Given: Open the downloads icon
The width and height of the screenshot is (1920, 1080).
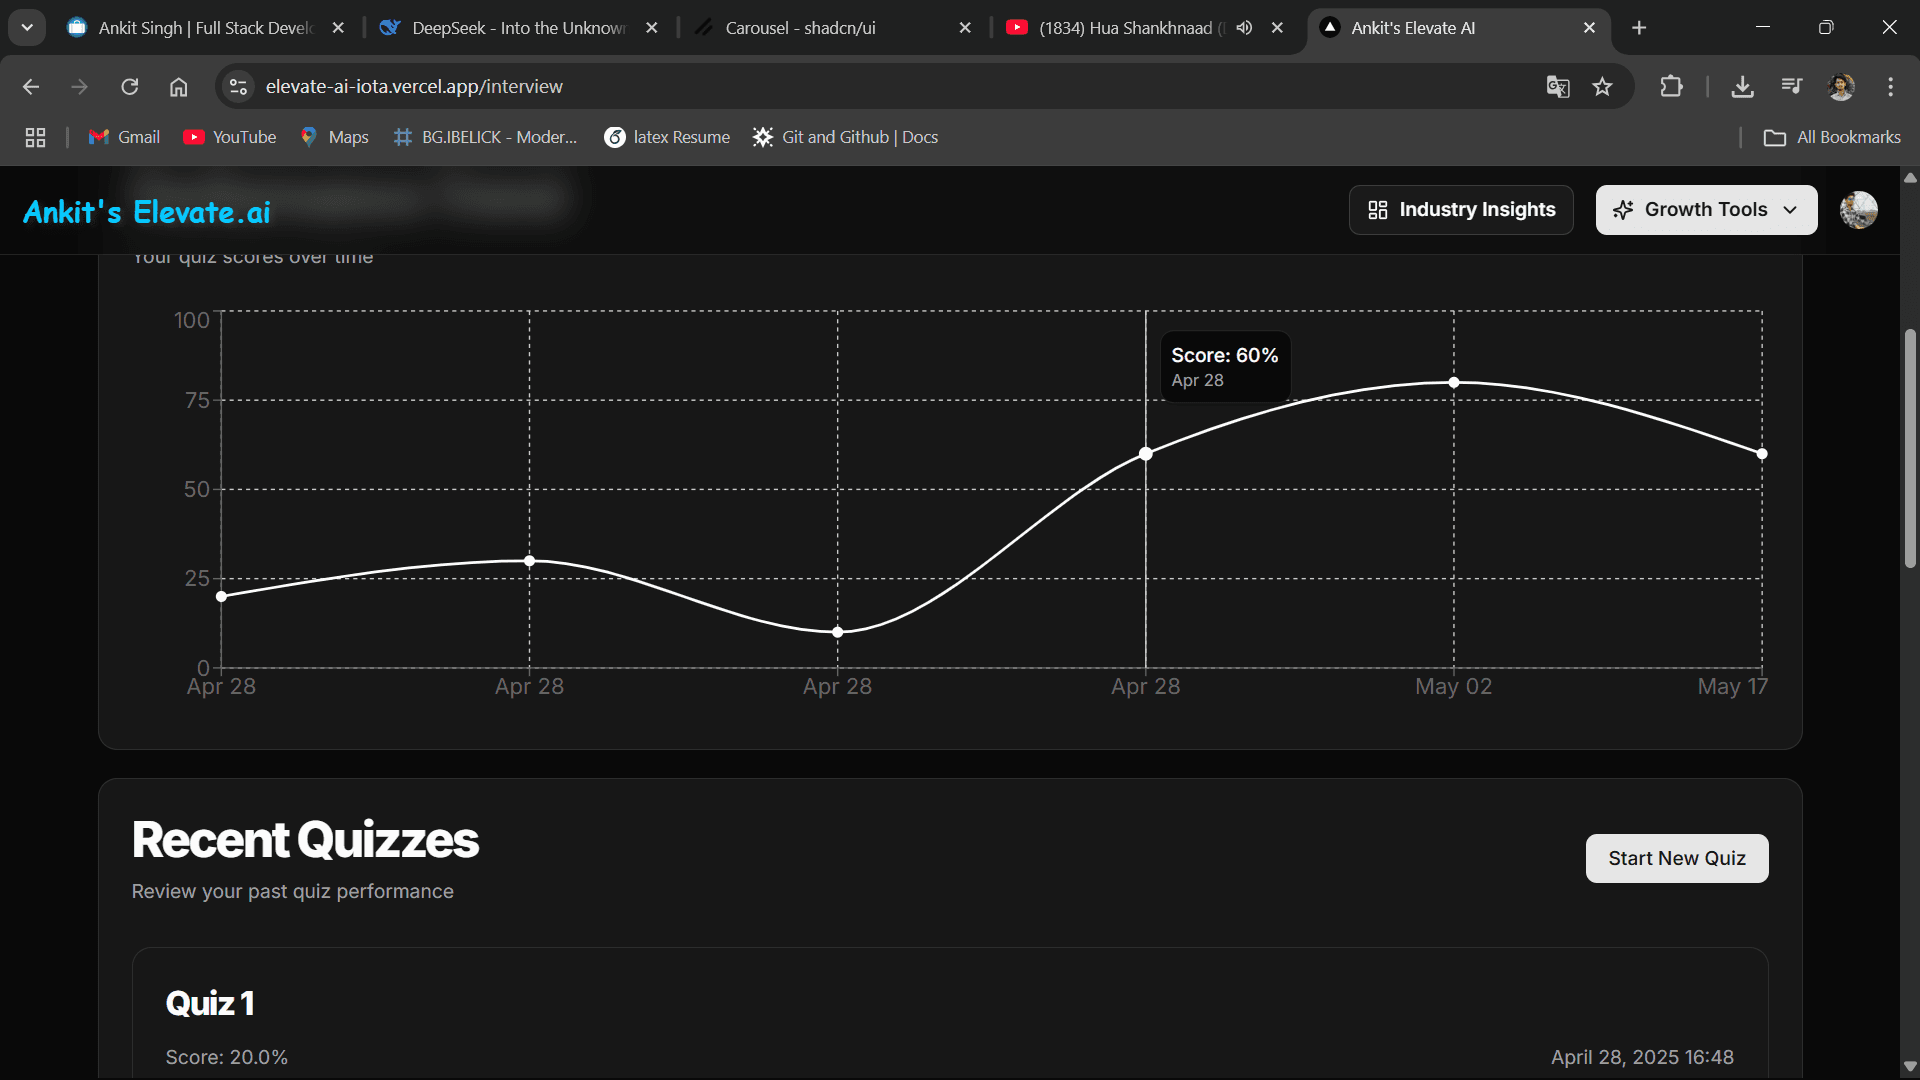Looking at the screenshot, I should click(x=1743, y=87).
